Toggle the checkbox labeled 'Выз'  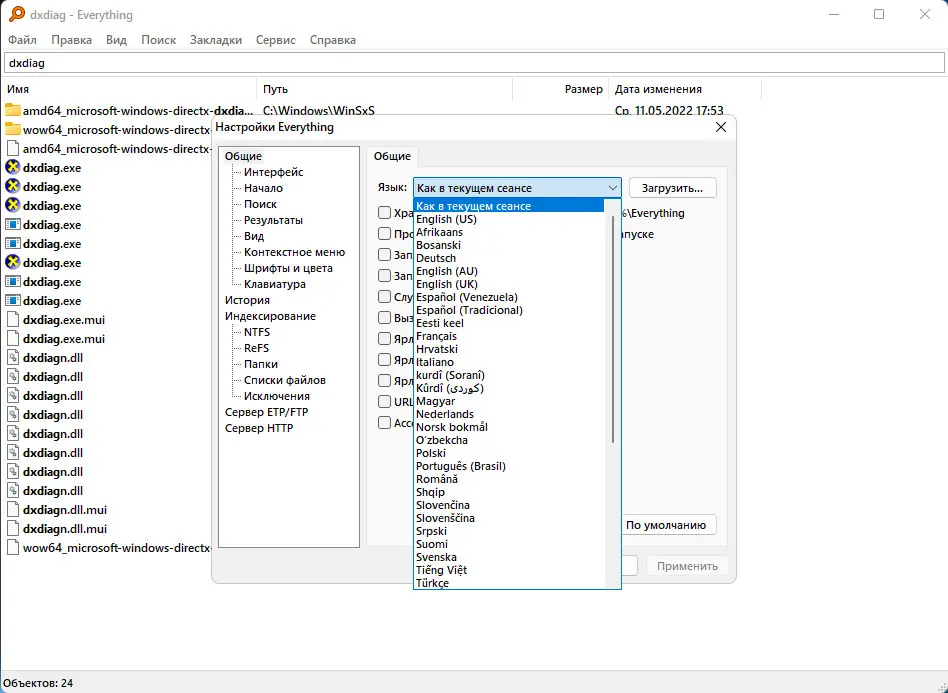[x=384, y=317]
